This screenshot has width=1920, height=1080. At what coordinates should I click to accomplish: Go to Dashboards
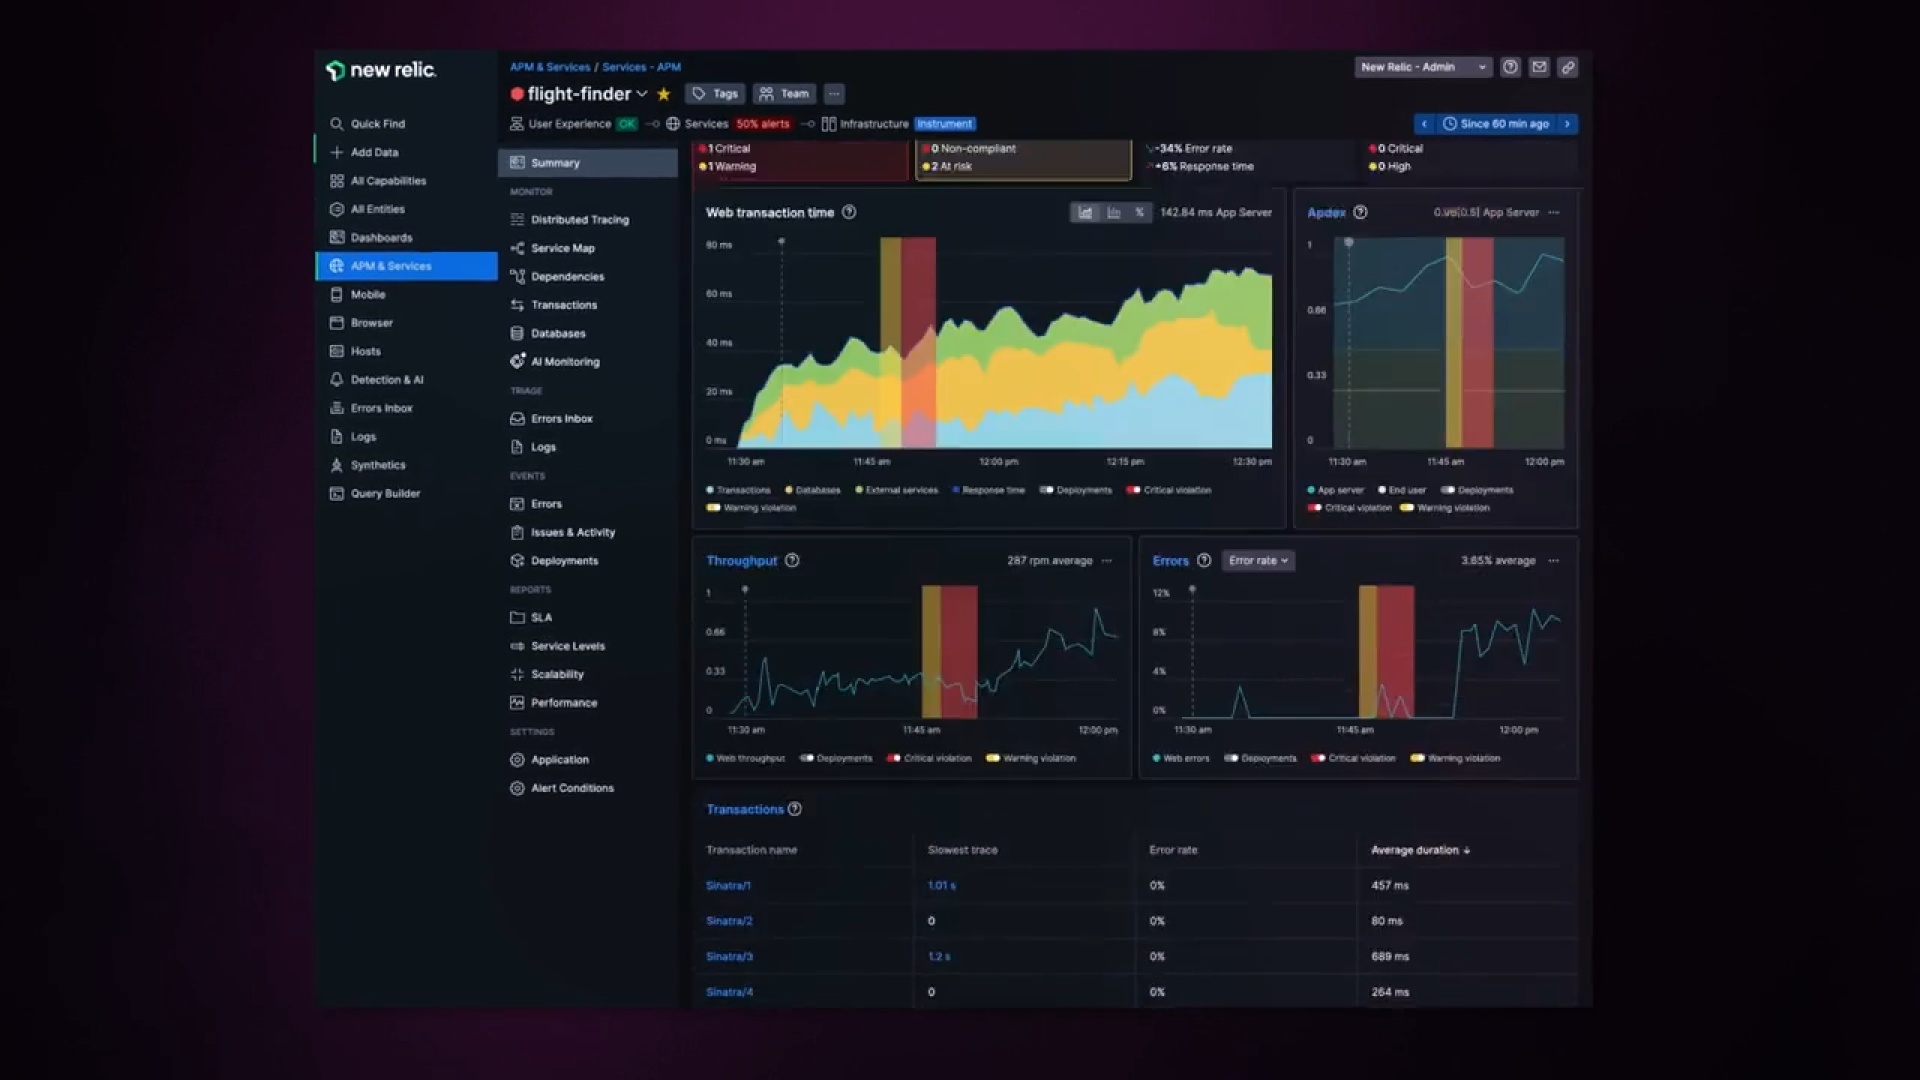coord(372,238)
